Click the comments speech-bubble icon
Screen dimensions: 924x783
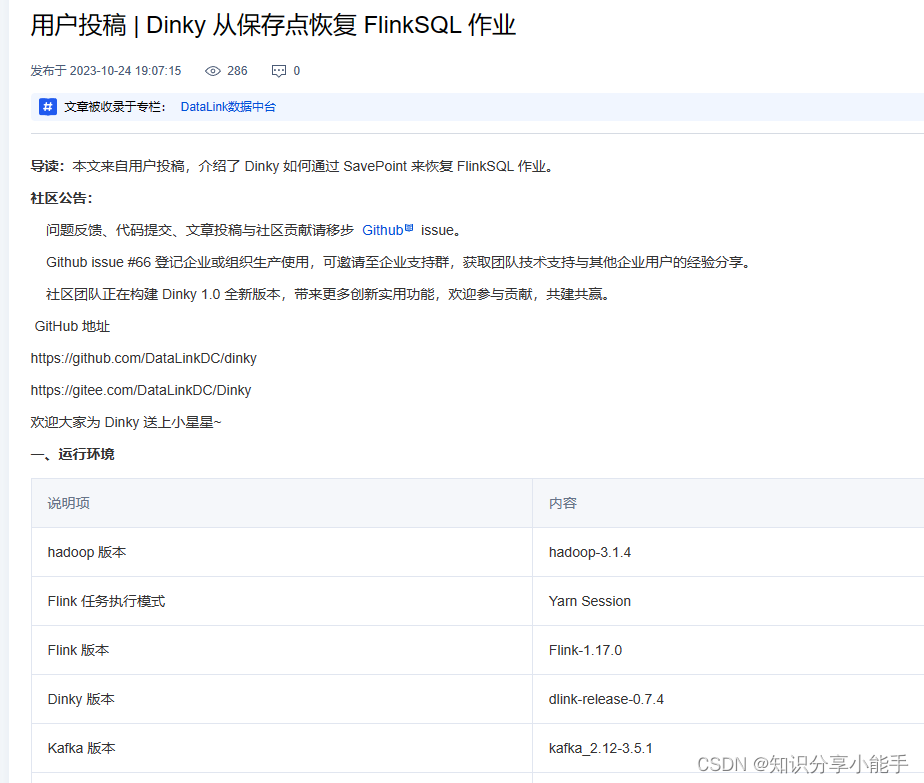(x=279, y=71)
